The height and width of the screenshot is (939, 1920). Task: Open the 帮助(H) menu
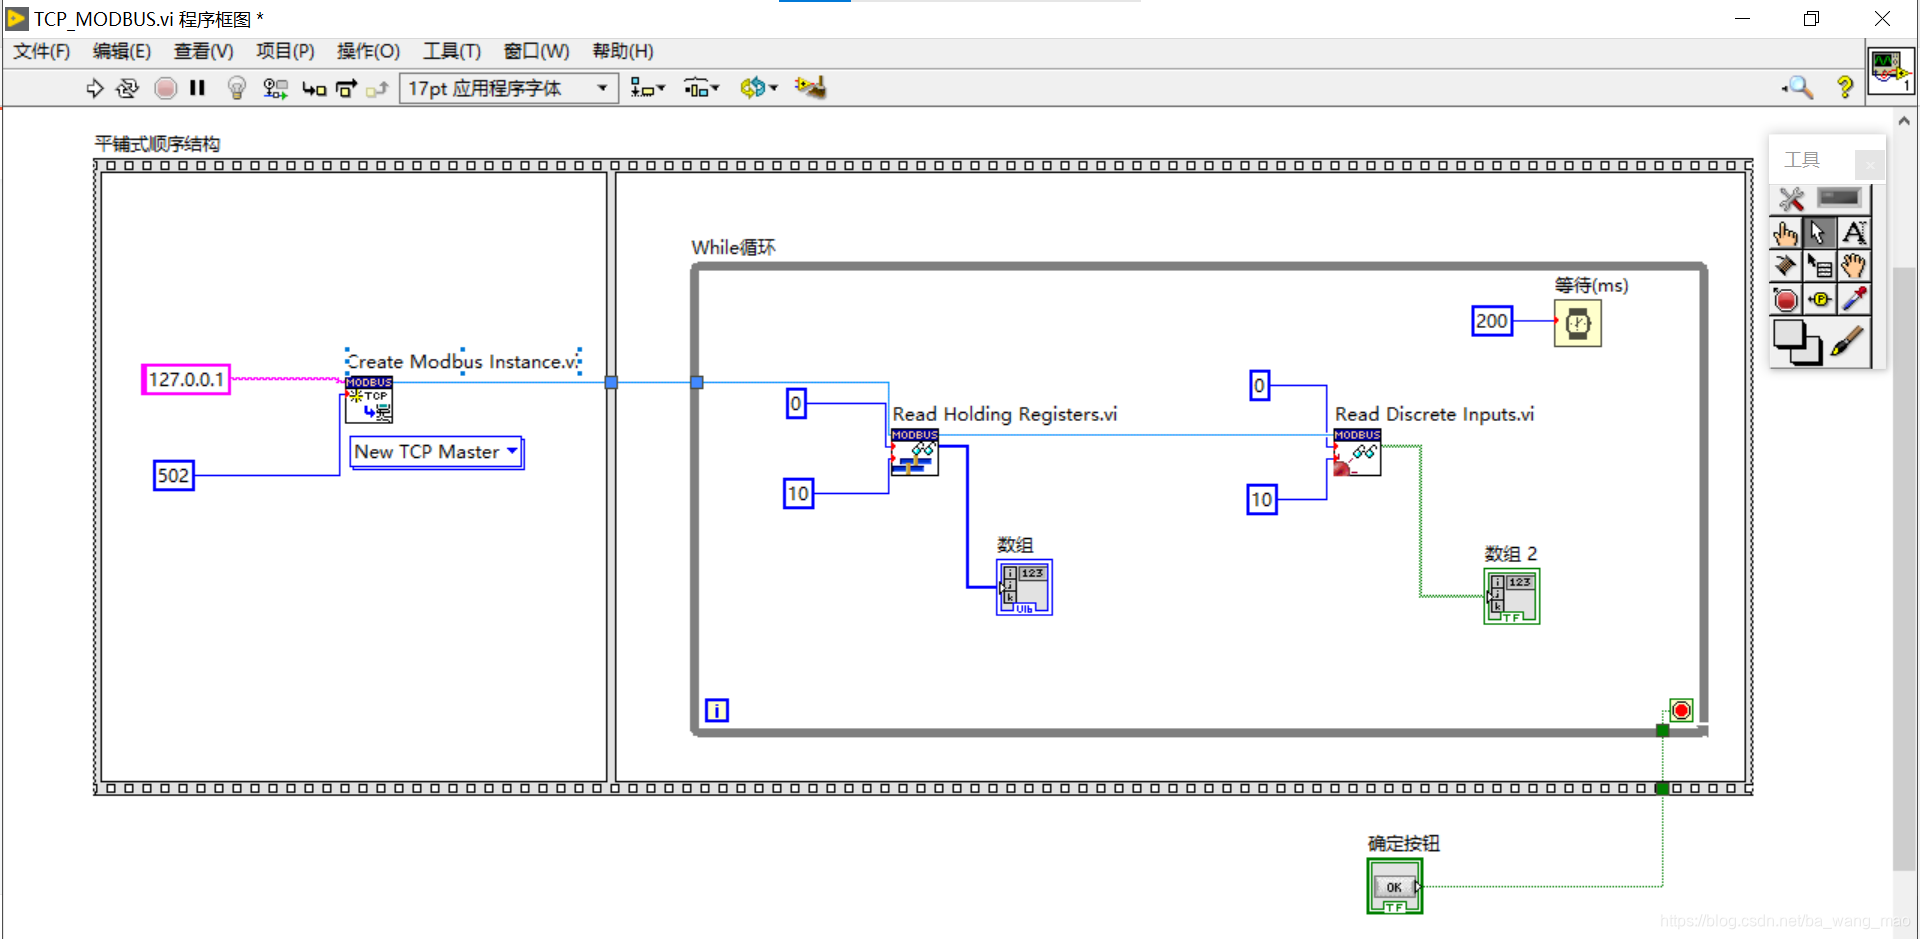622,51
